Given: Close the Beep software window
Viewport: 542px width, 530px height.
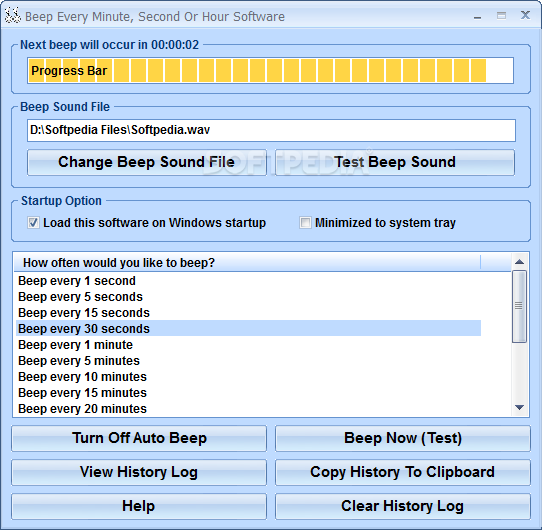Looking at the screenshot, I should 525,15.
